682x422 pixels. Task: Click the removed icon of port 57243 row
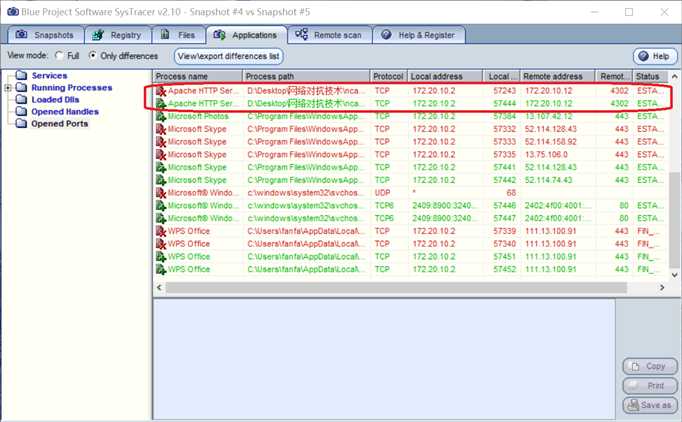click(161, 91)
